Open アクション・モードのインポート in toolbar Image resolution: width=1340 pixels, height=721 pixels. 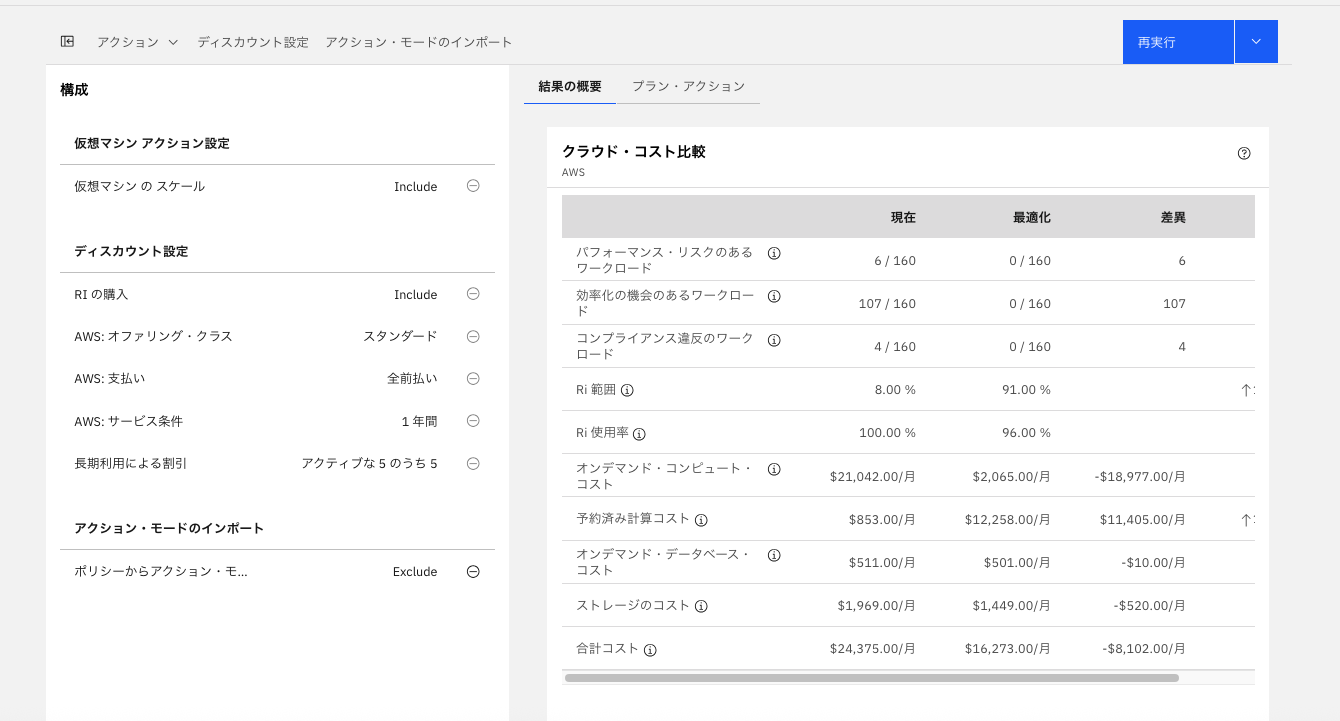point(418,42)
